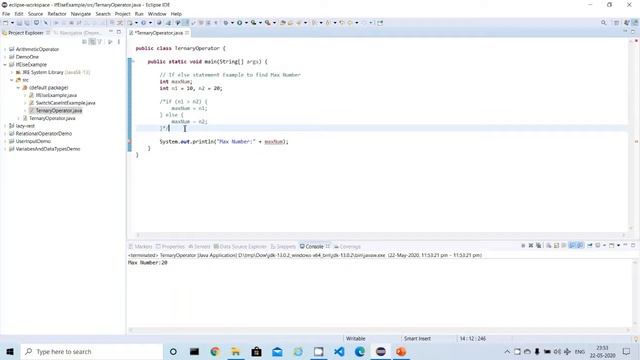Open the Windows Start menu
The image size is (640, 360).
pyautogui.click(x=10, y=352)
